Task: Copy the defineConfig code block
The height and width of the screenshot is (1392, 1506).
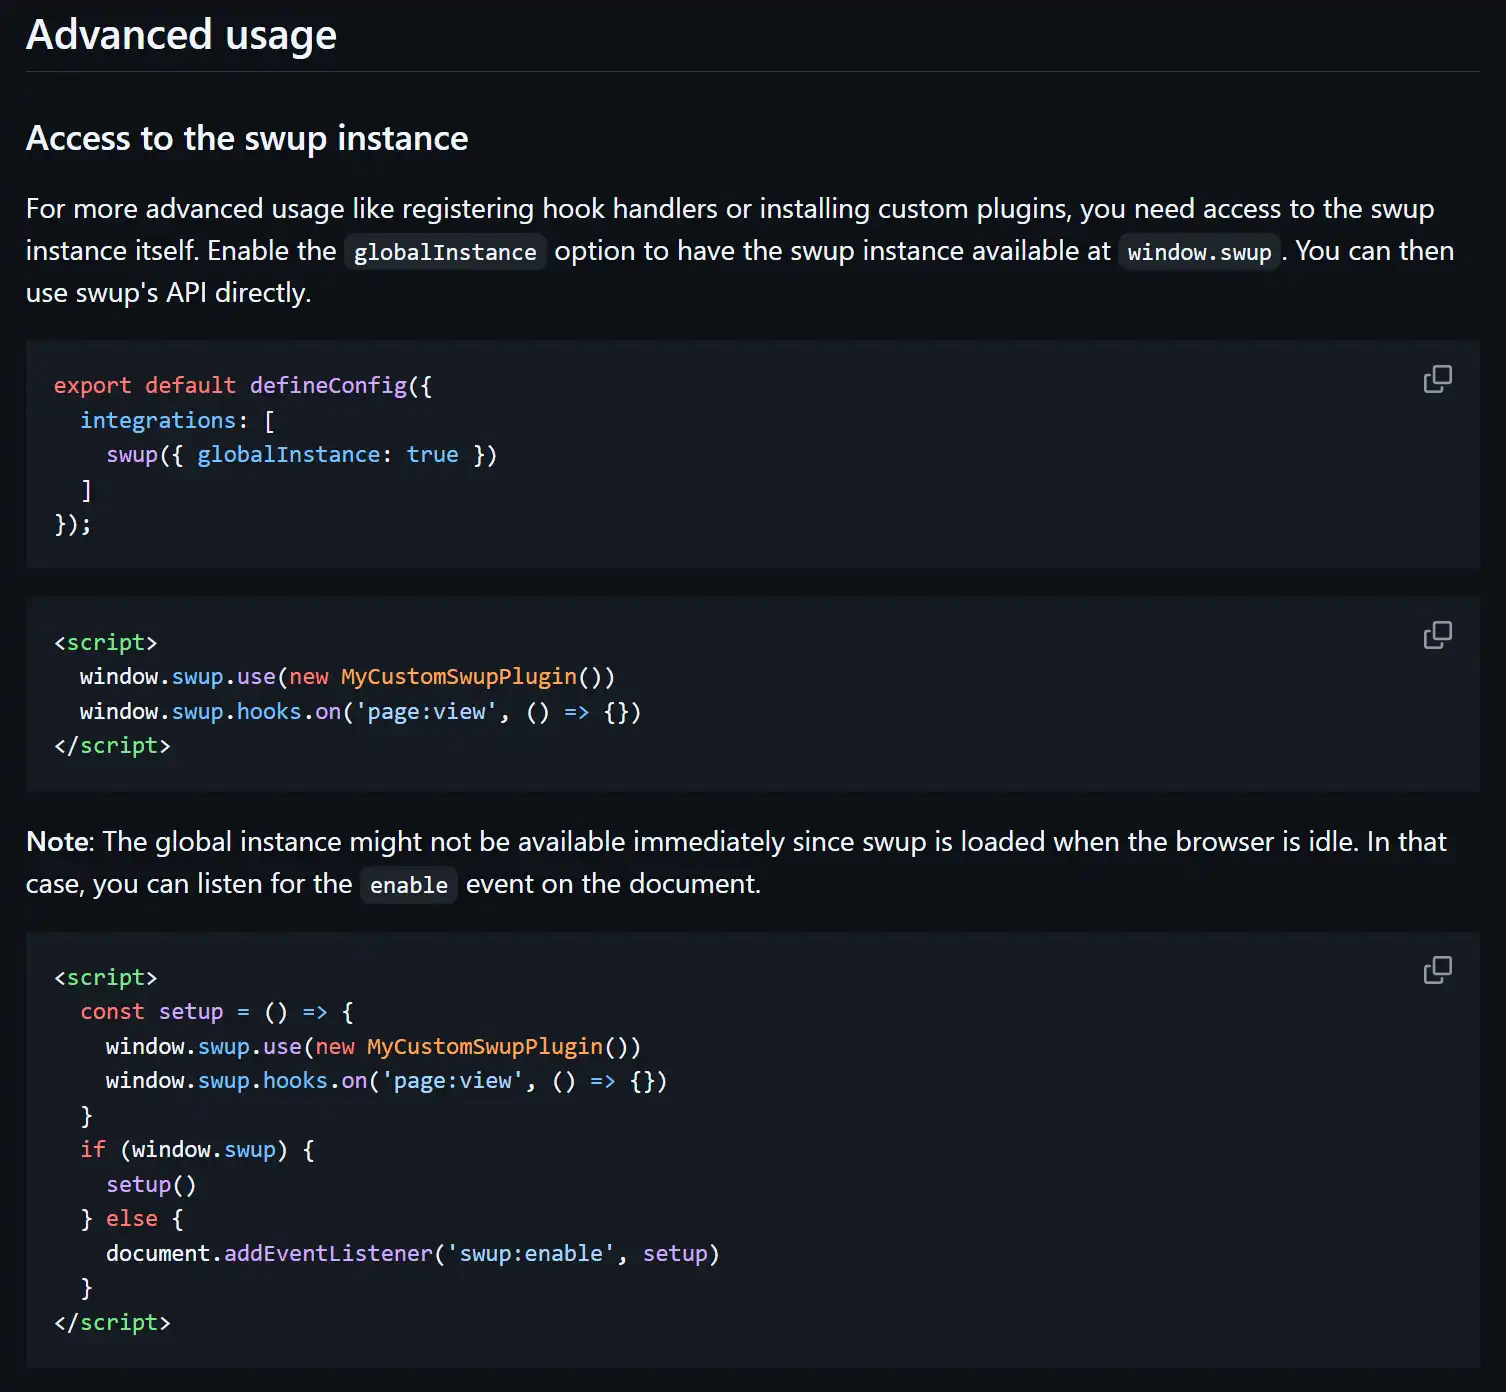Action: (x=1437, y=379)
